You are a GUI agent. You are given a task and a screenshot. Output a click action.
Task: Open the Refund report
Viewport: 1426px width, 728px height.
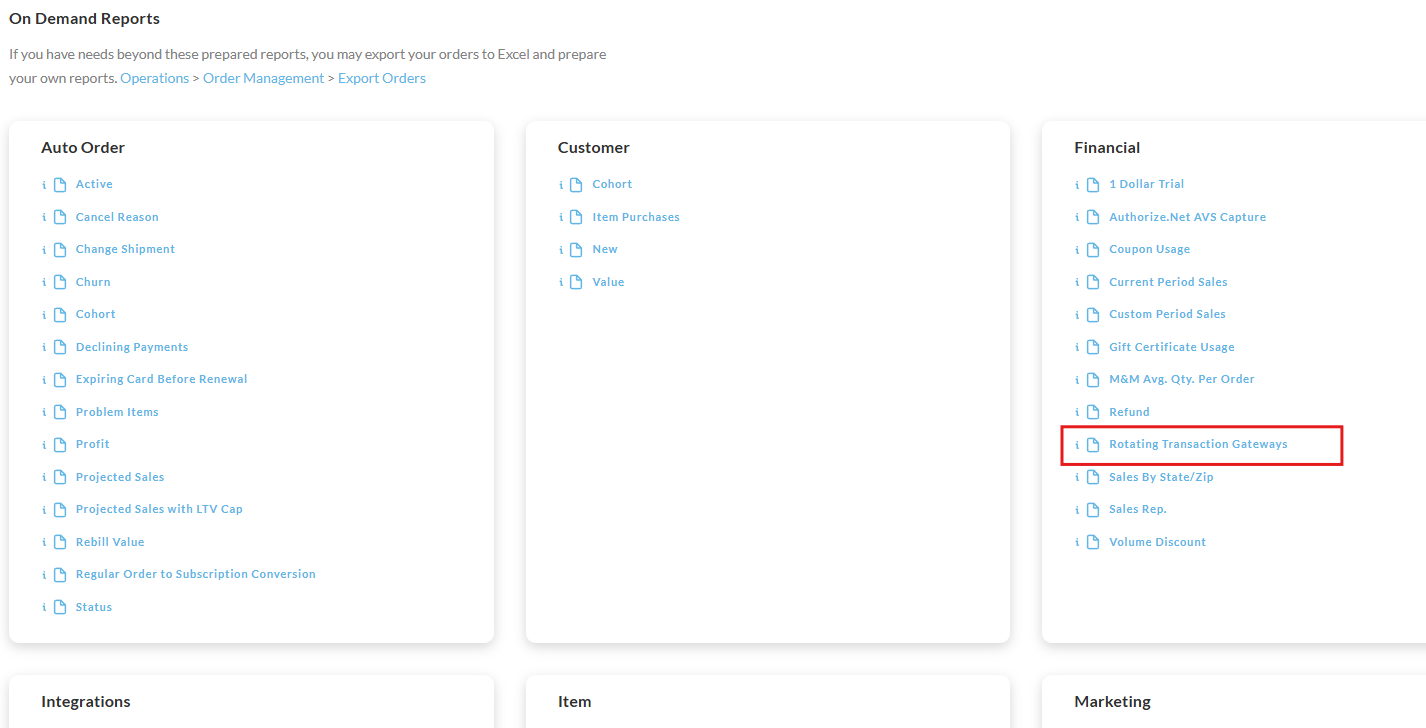1129,412
